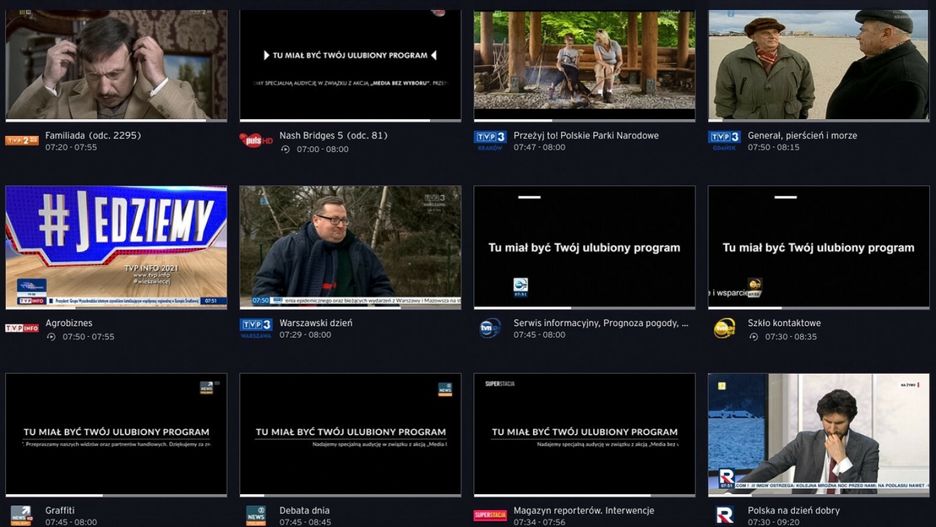The width and height of the screenshot is (936, 527).
Task: Open the Szkło kontaktowe black thumbnail
Action: 818,246
